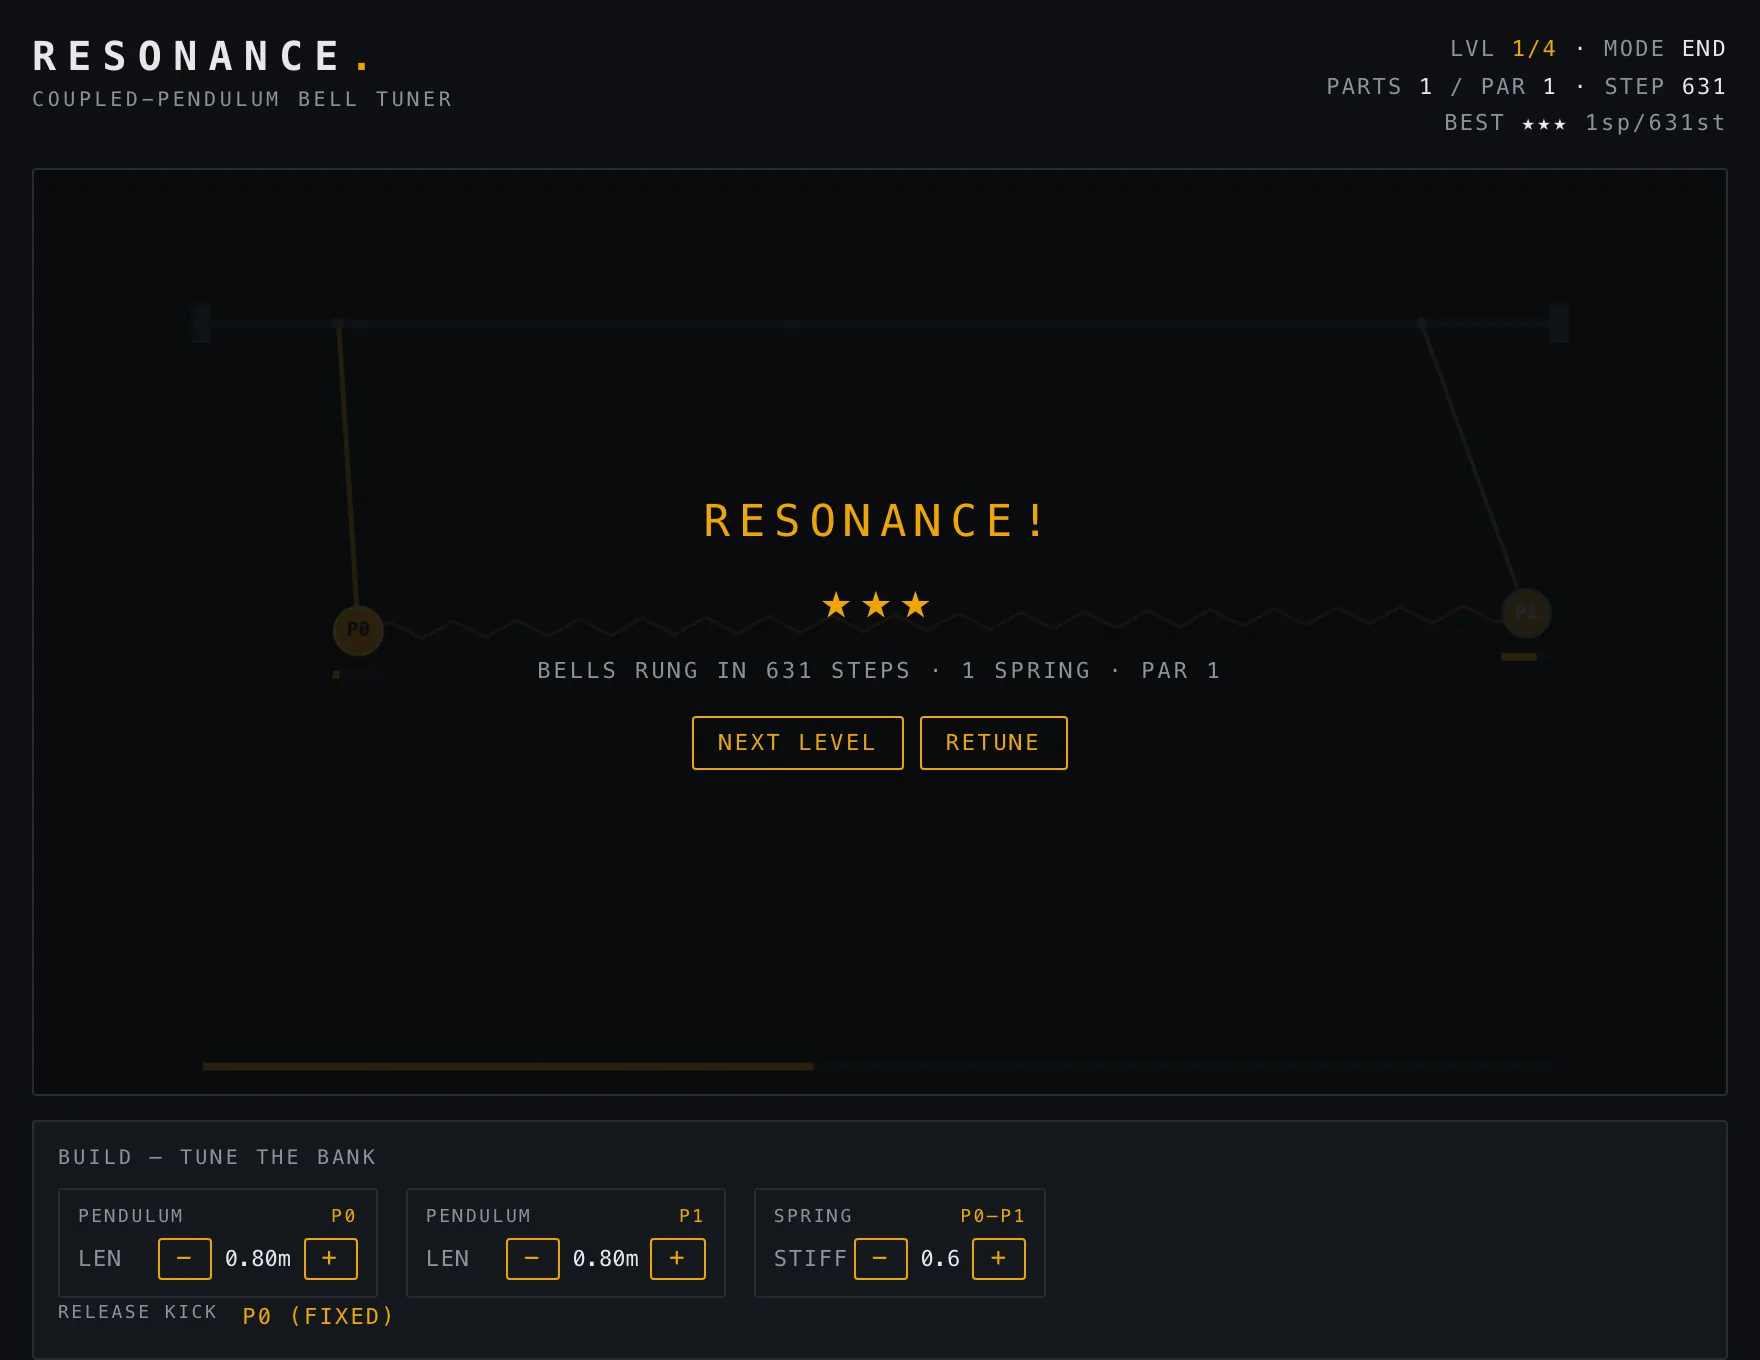Click the MODE END status
Screen dimensions: 1760x1360
coord(1664,49)
